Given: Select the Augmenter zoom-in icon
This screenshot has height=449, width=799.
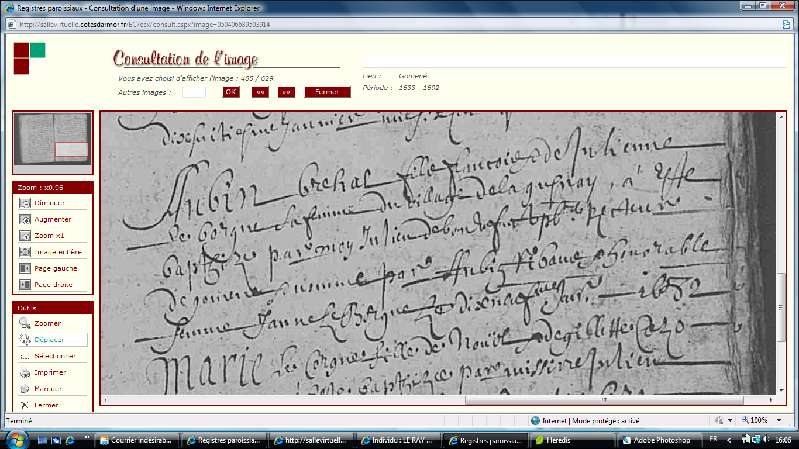Looking at the screenshot, I should [24, 220].
